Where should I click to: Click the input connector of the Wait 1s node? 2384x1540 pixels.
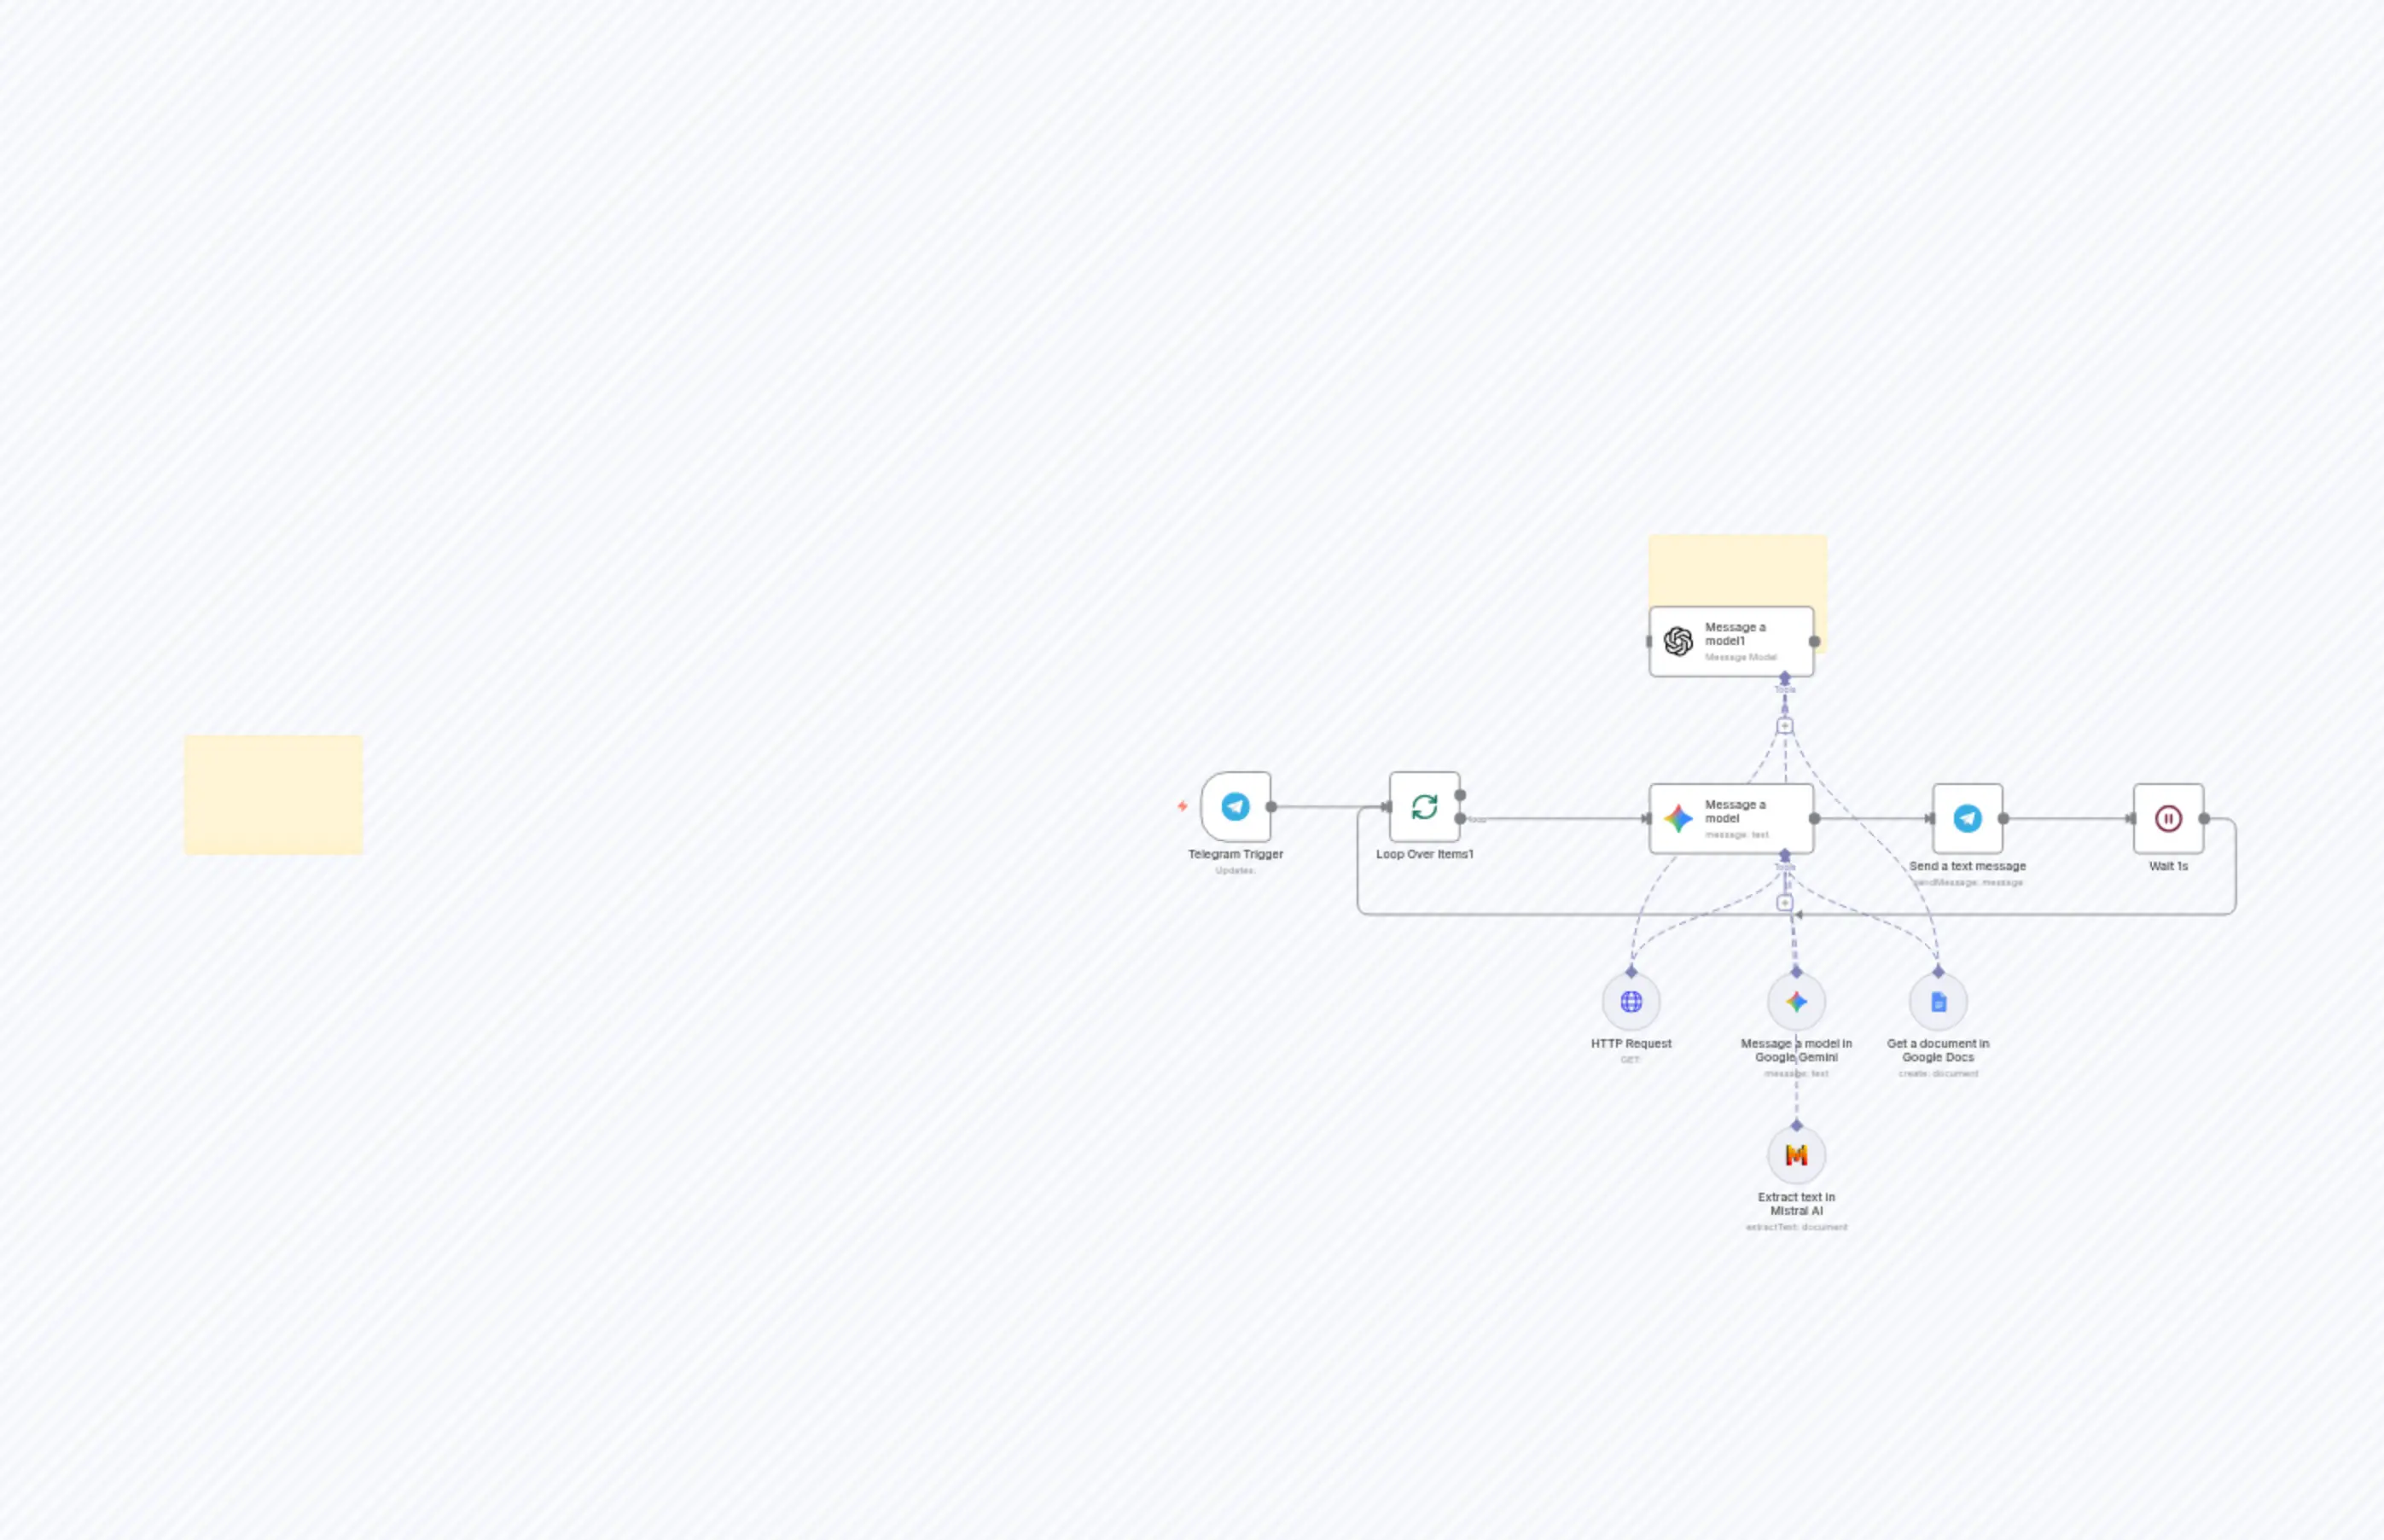point(2131,817)
